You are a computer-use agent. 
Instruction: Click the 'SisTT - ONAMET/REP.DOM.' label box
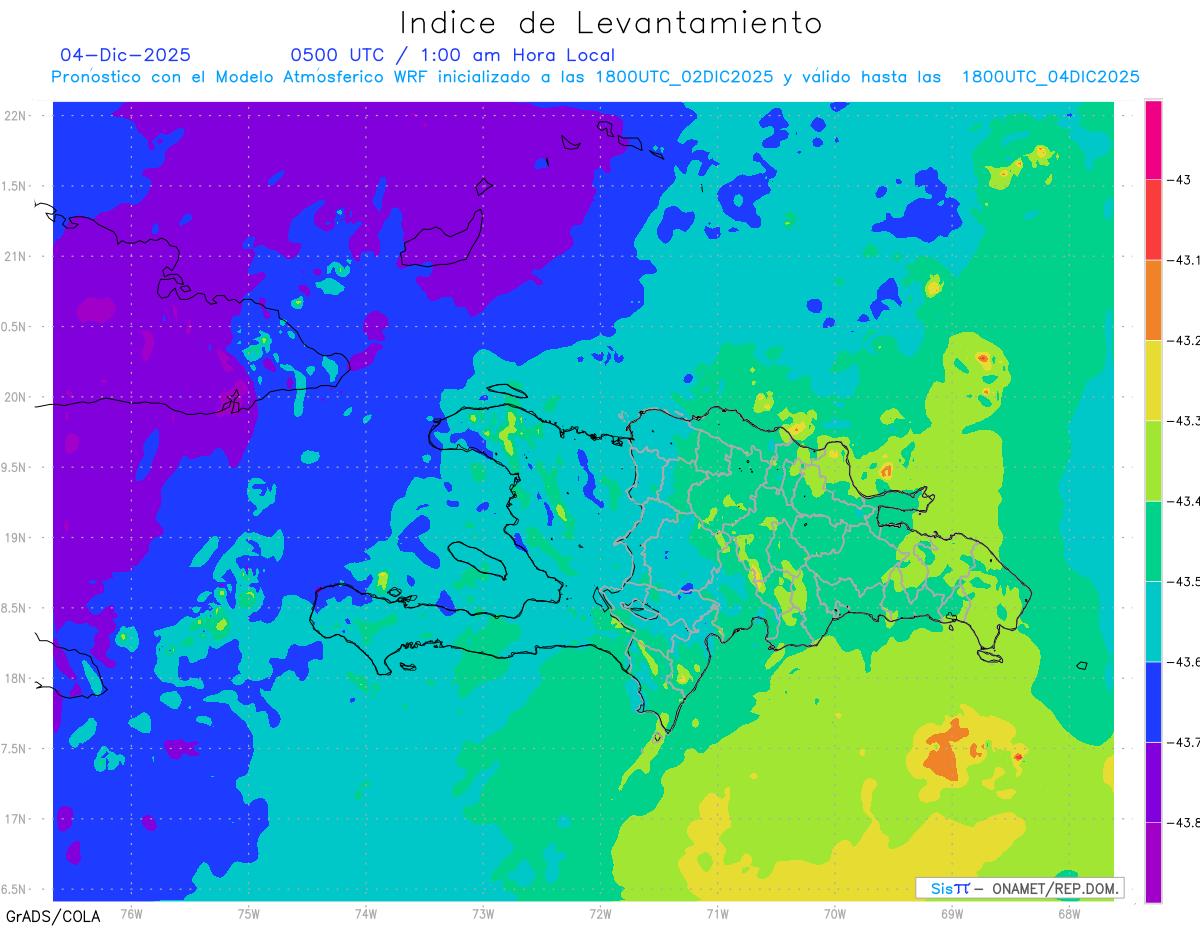click(x=1020, y=888)
